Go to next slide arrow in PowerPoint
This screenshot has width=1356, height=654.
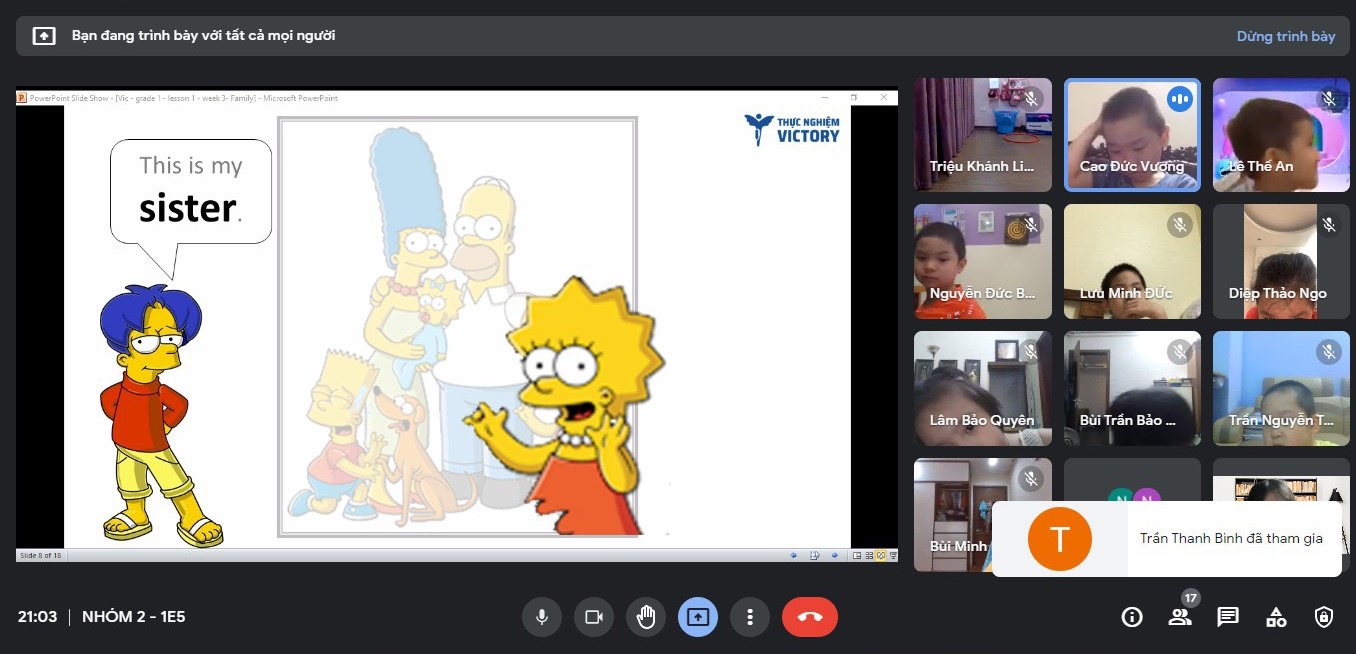pos(834,555)
